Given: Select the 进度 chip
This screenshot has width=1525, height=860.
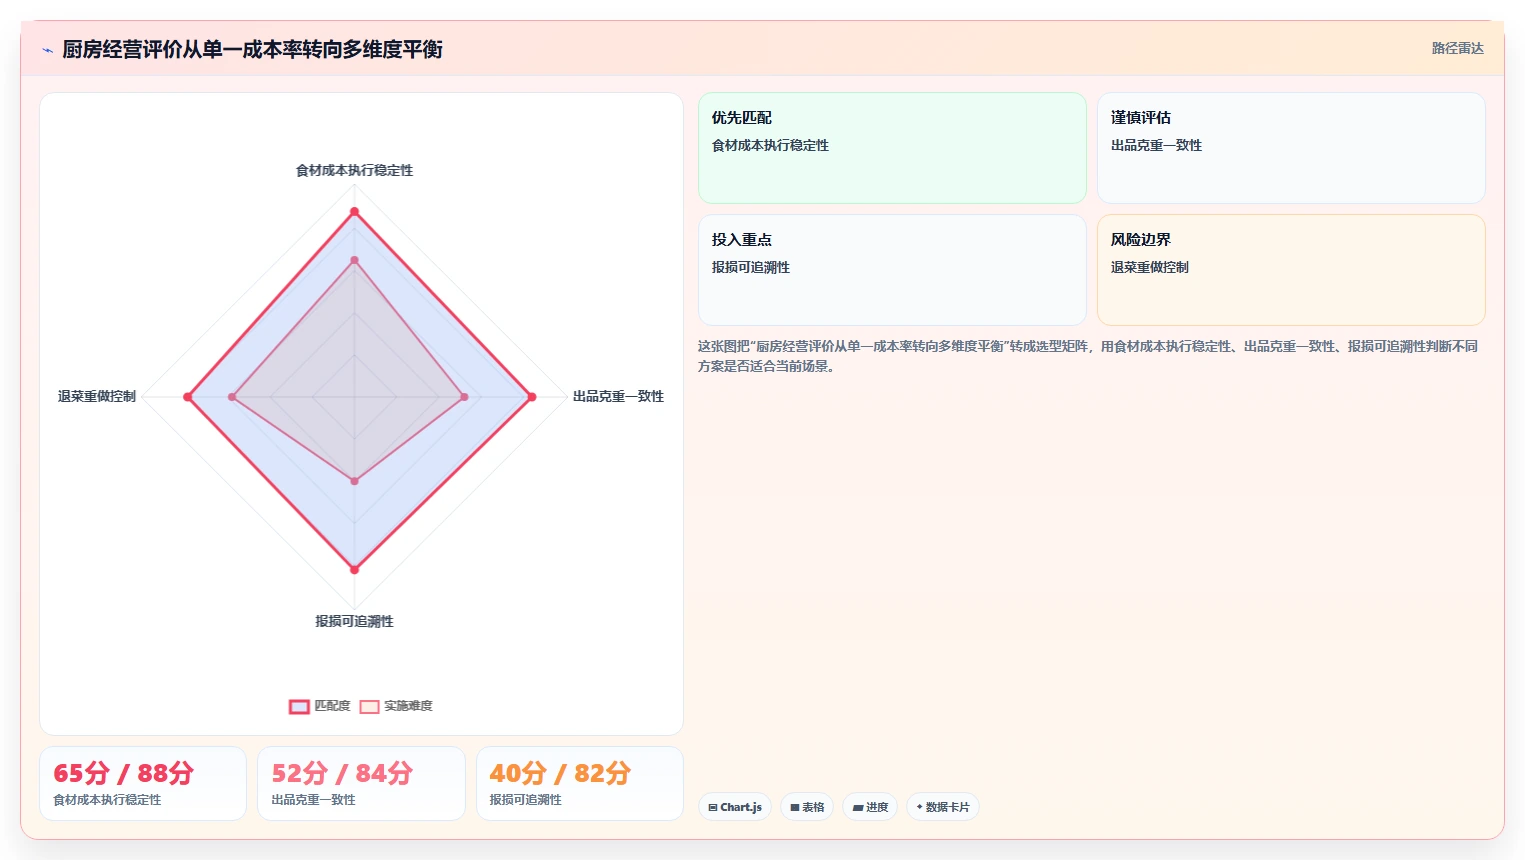Looking at the screenshot, I should pyautogui.click(x=870, y=807).
